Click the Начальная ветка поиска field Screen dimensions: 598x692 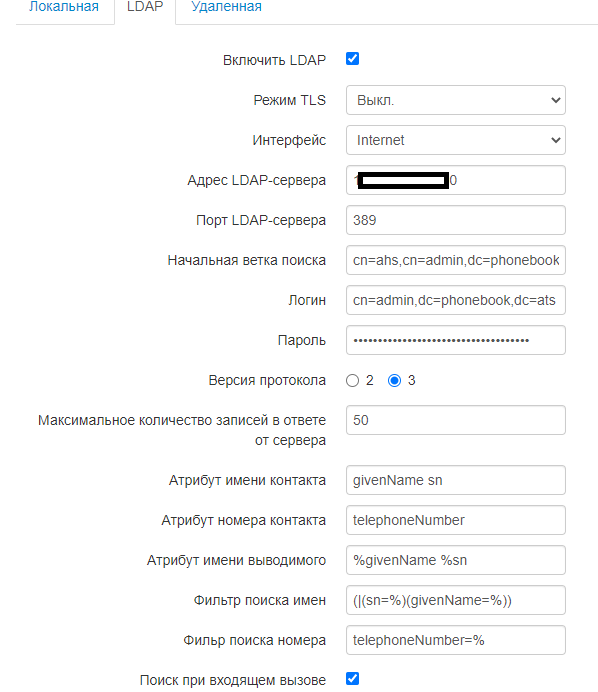point(455,260)
